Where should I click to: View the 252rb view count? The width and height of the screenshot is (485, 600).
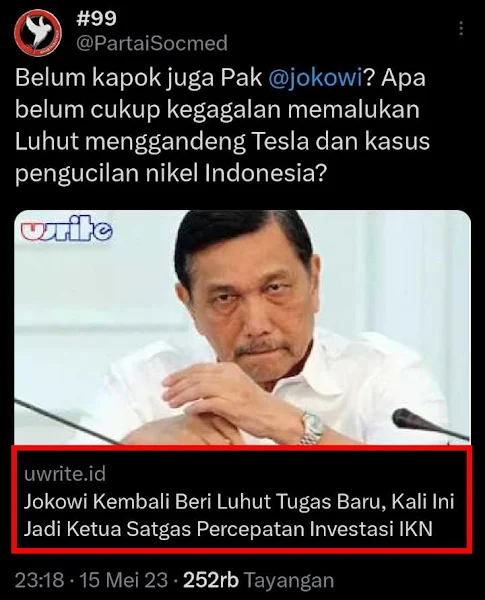[211, 580]
